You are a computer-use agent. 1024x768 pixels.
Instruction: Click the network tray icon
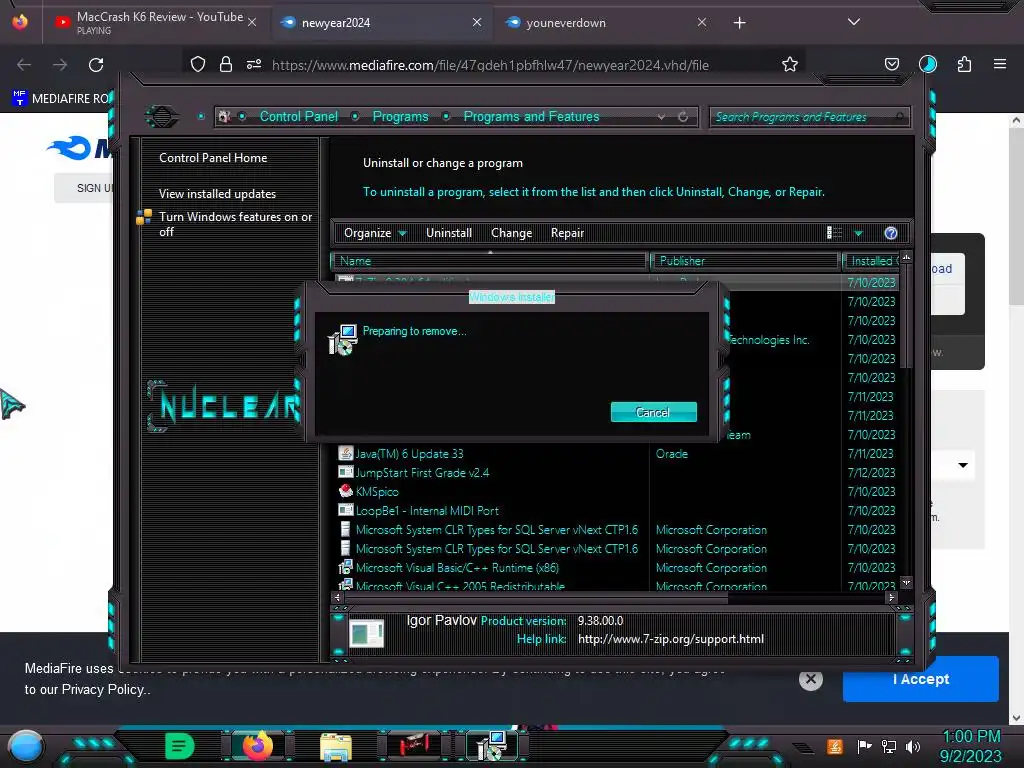click(x=889, y=746)
